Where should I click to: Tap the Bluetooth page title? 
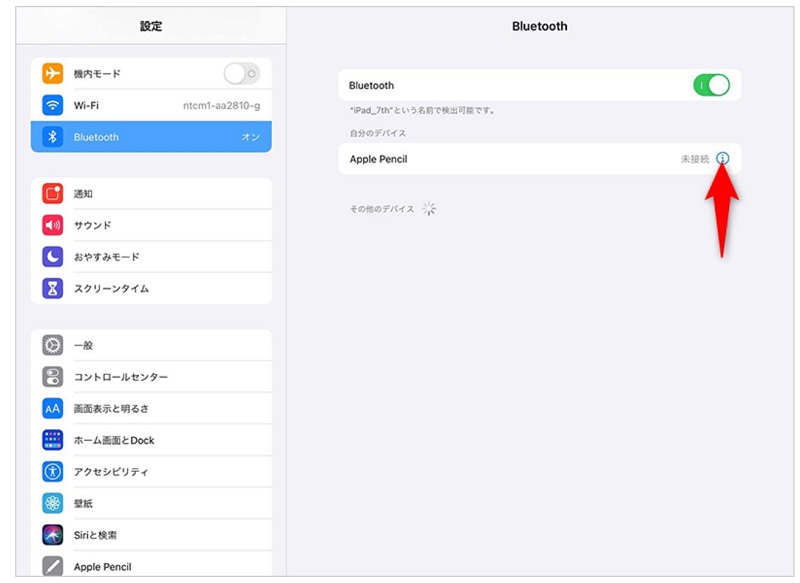coord(539,26)
